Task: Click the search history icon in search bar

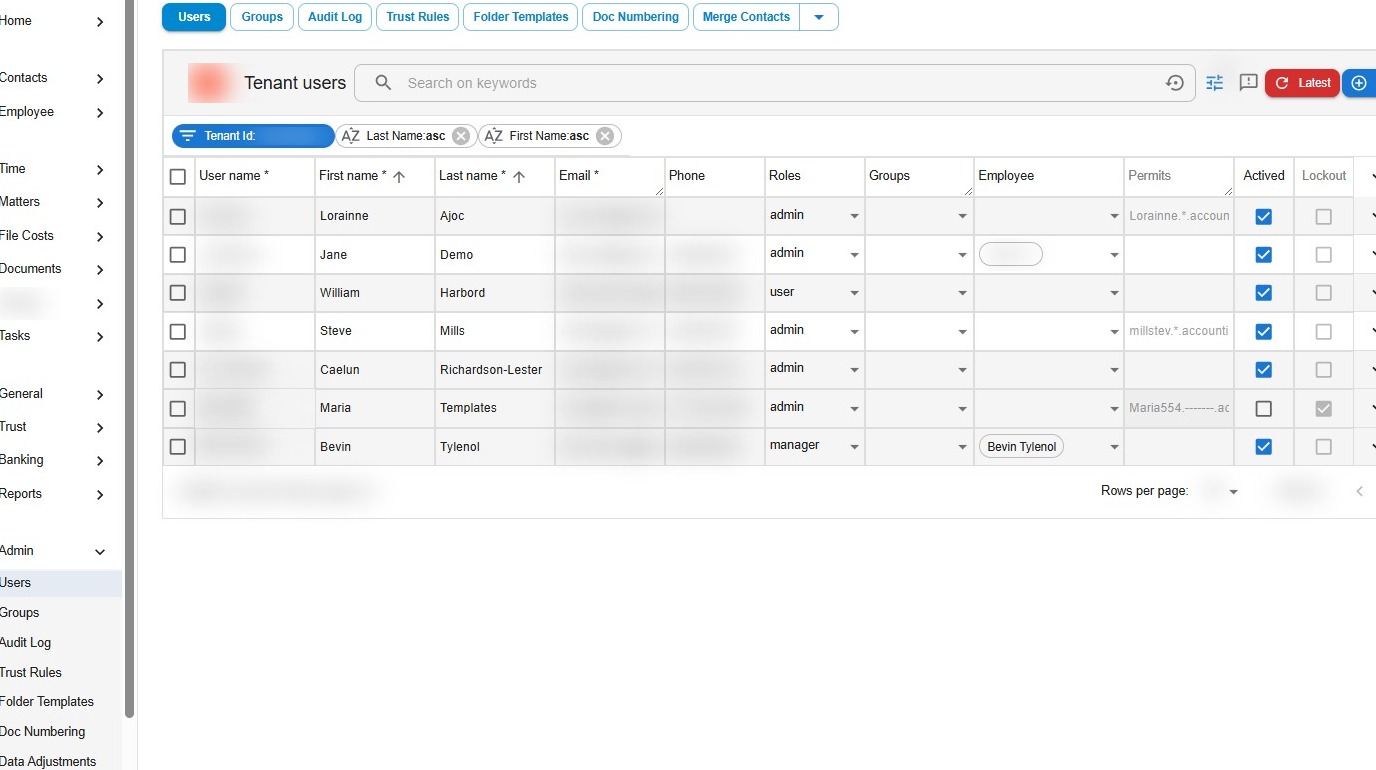Action: point(1175,83)
